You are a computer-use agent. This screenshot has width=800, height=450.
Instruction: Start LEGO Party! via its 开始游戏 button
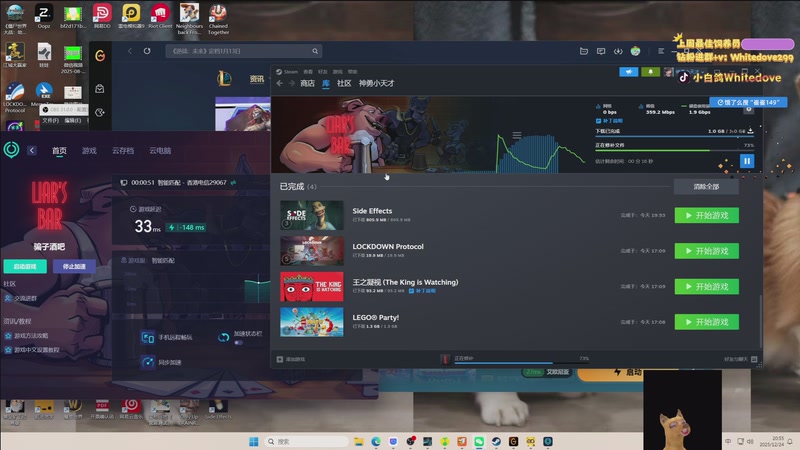pyautogui.click(x=707, y=322)
